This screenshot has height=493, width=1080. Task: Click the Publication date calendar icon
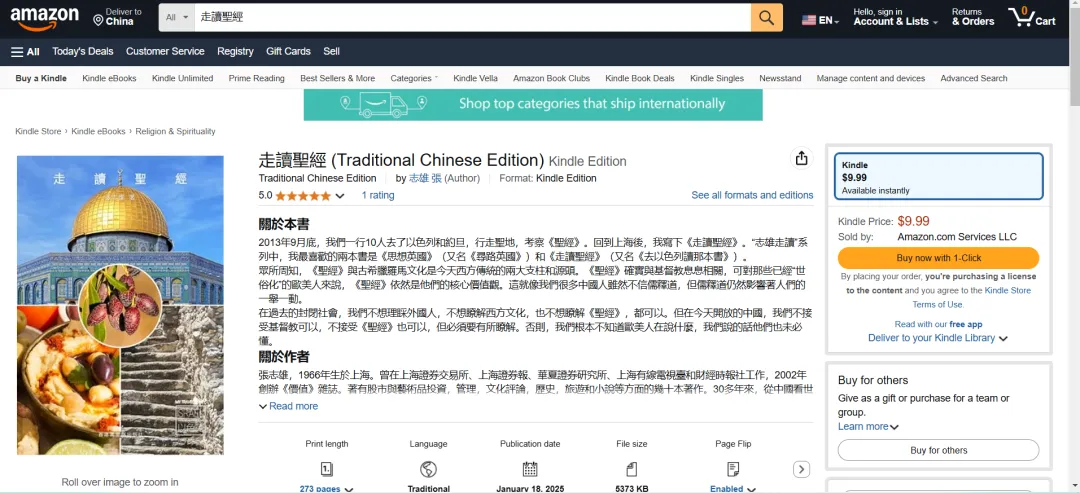[530, 470]
